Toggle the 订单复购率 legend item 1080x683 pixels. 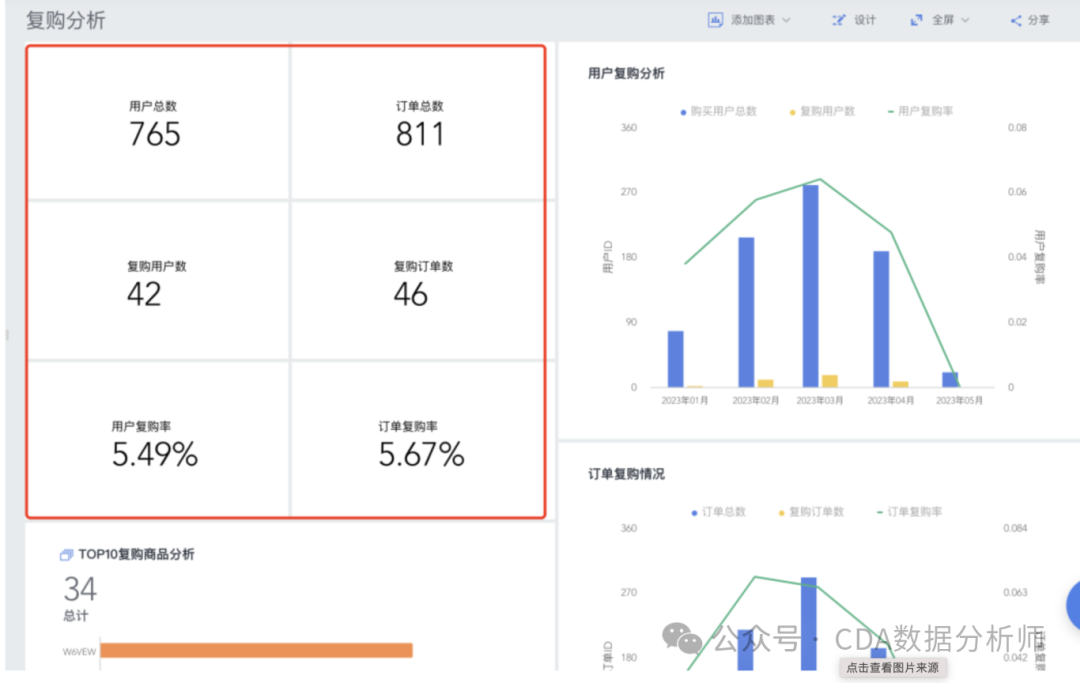click(909, 512)
